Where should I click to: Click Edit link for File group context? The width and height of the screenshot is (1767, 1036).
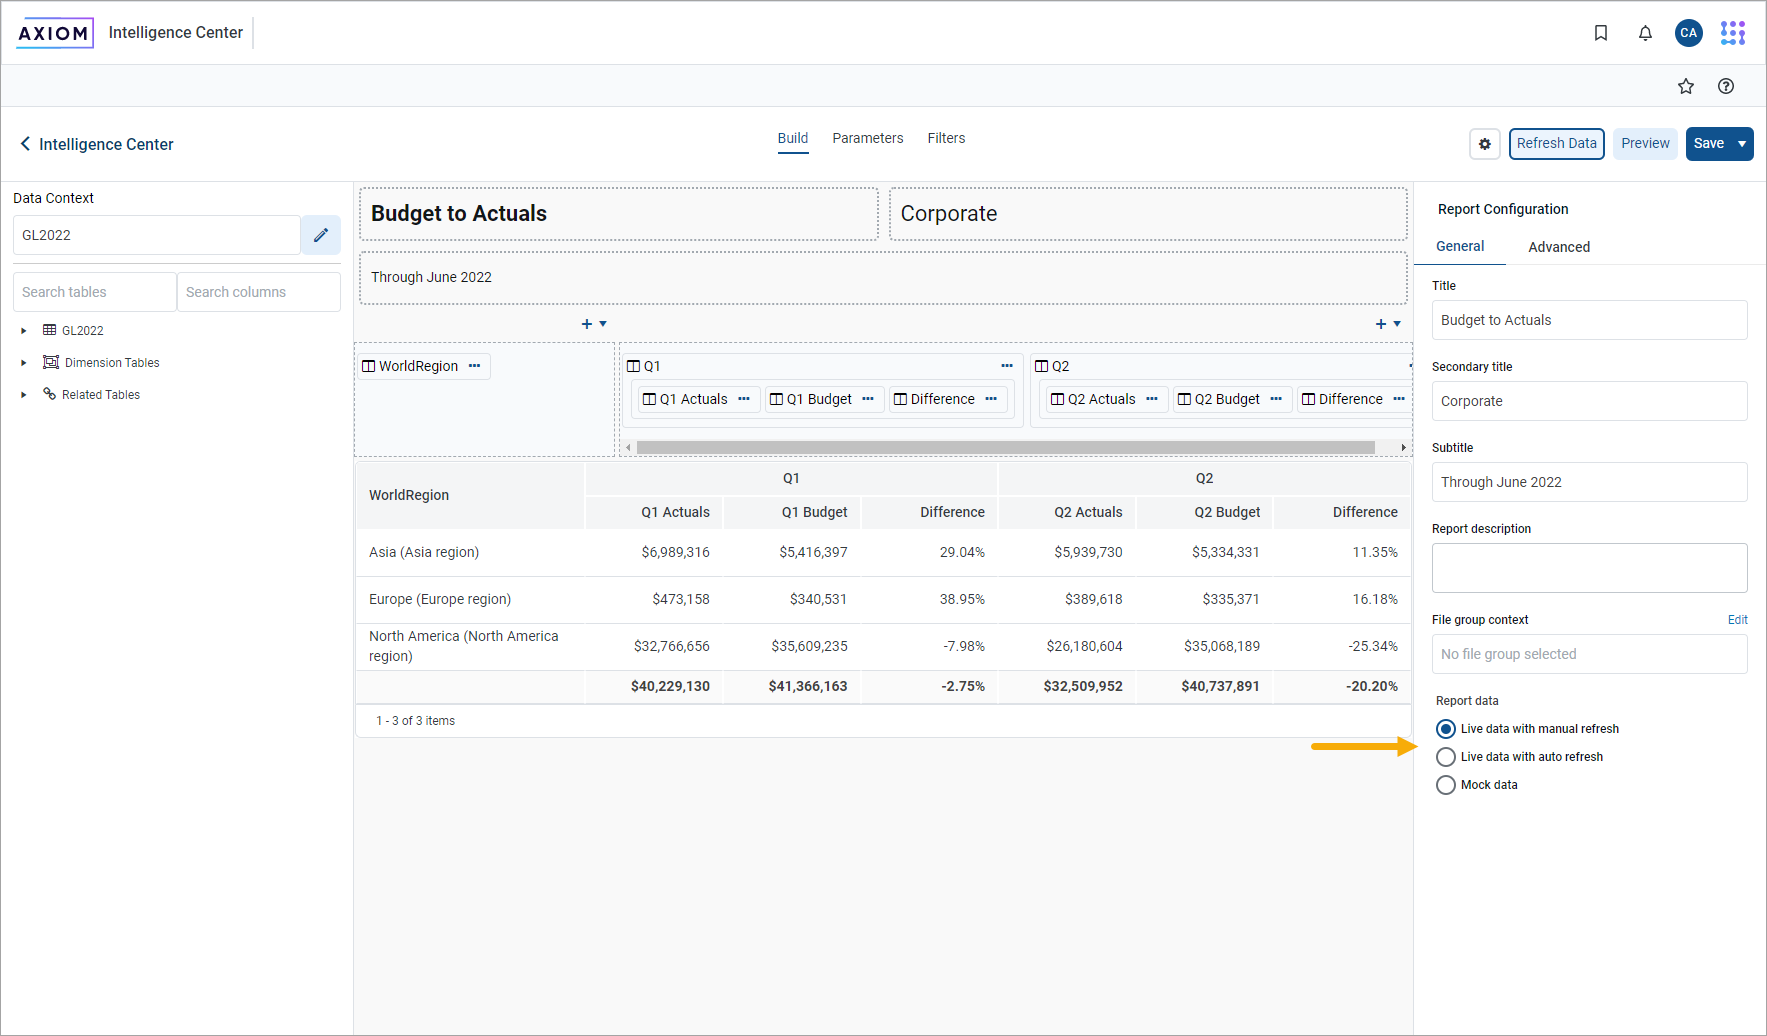pos(1737,620)
